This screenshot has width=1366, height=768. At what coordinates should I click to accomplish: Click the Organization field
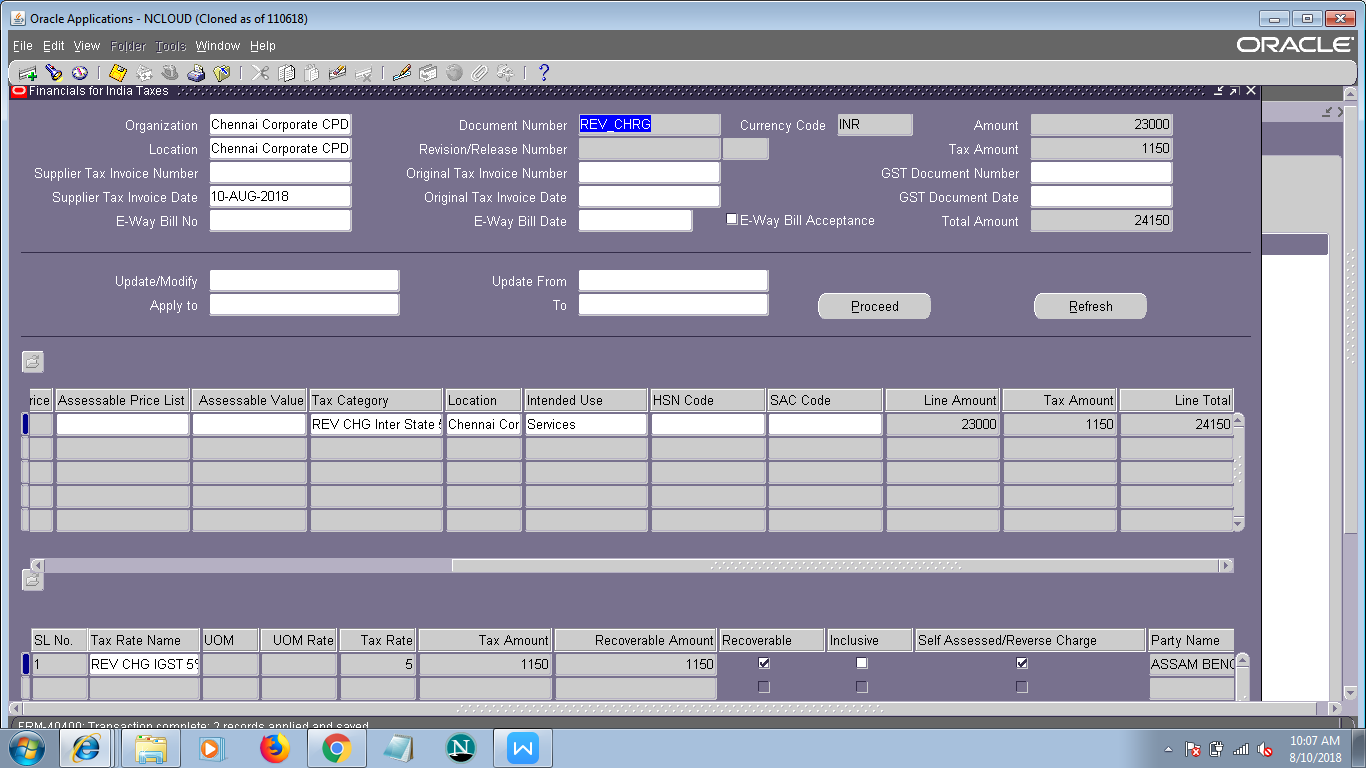(281, 125)
